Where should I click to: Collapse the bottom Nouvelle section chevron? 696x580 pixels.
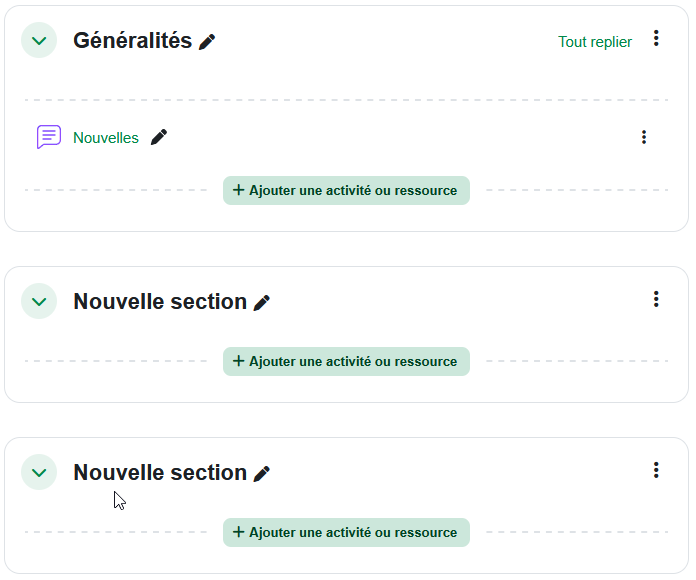click(x=39, y=472)
